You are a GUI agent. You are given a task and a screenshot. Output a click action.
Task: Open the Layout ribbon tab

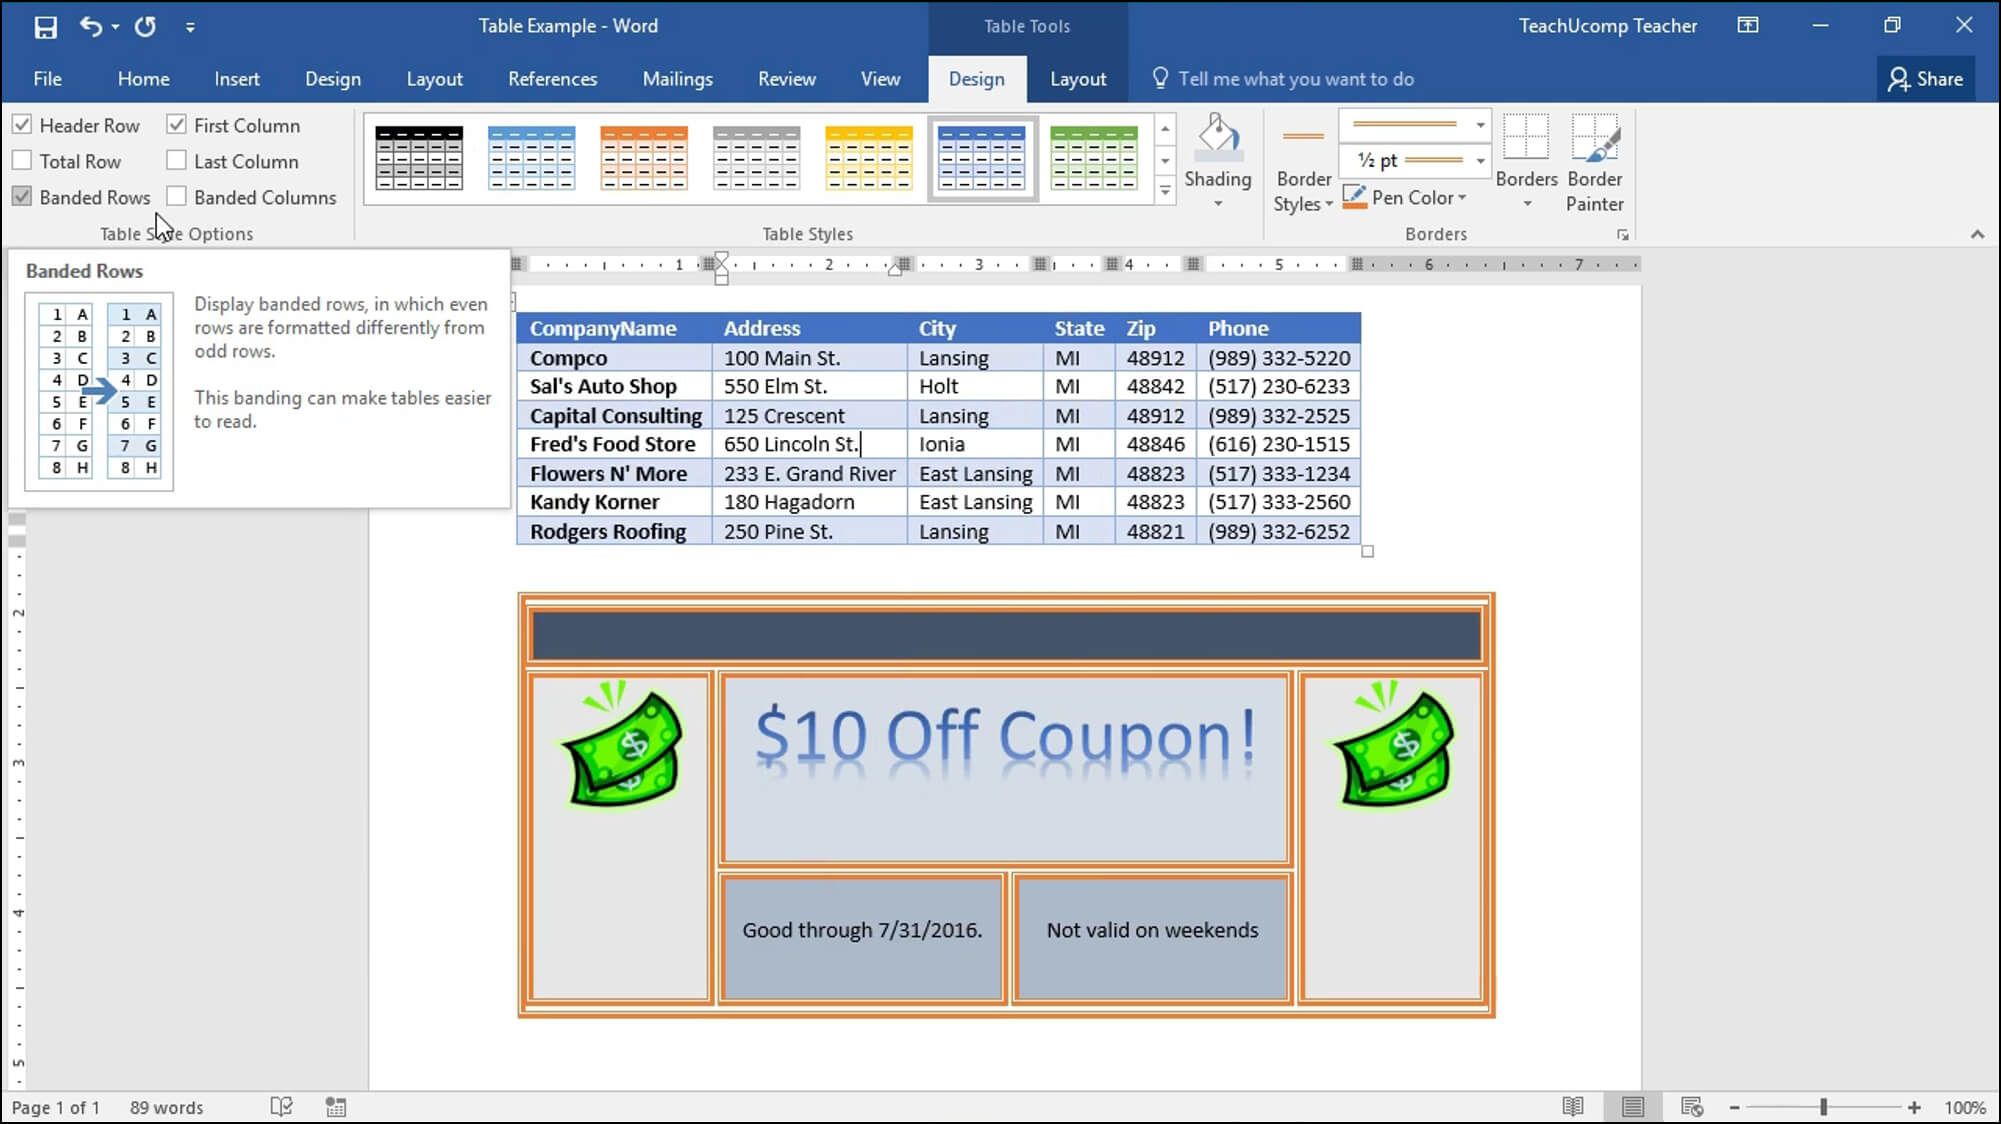coord(1077,78)
